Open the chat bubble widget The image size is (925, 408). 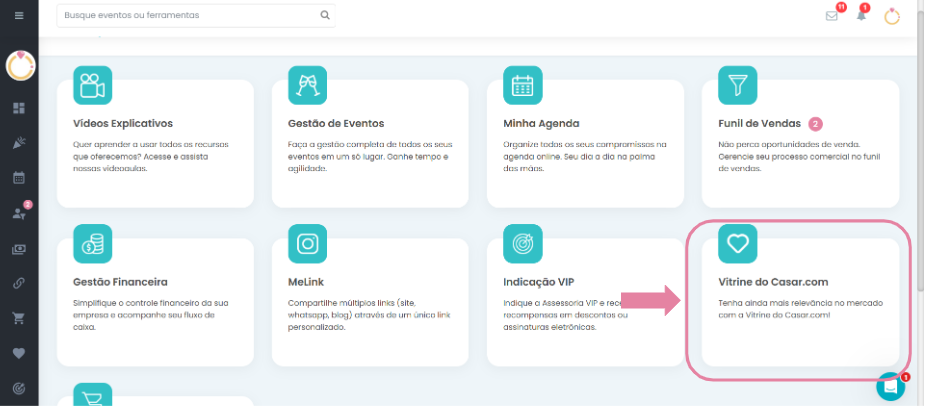pyautogui.click(x=890, y=387)
